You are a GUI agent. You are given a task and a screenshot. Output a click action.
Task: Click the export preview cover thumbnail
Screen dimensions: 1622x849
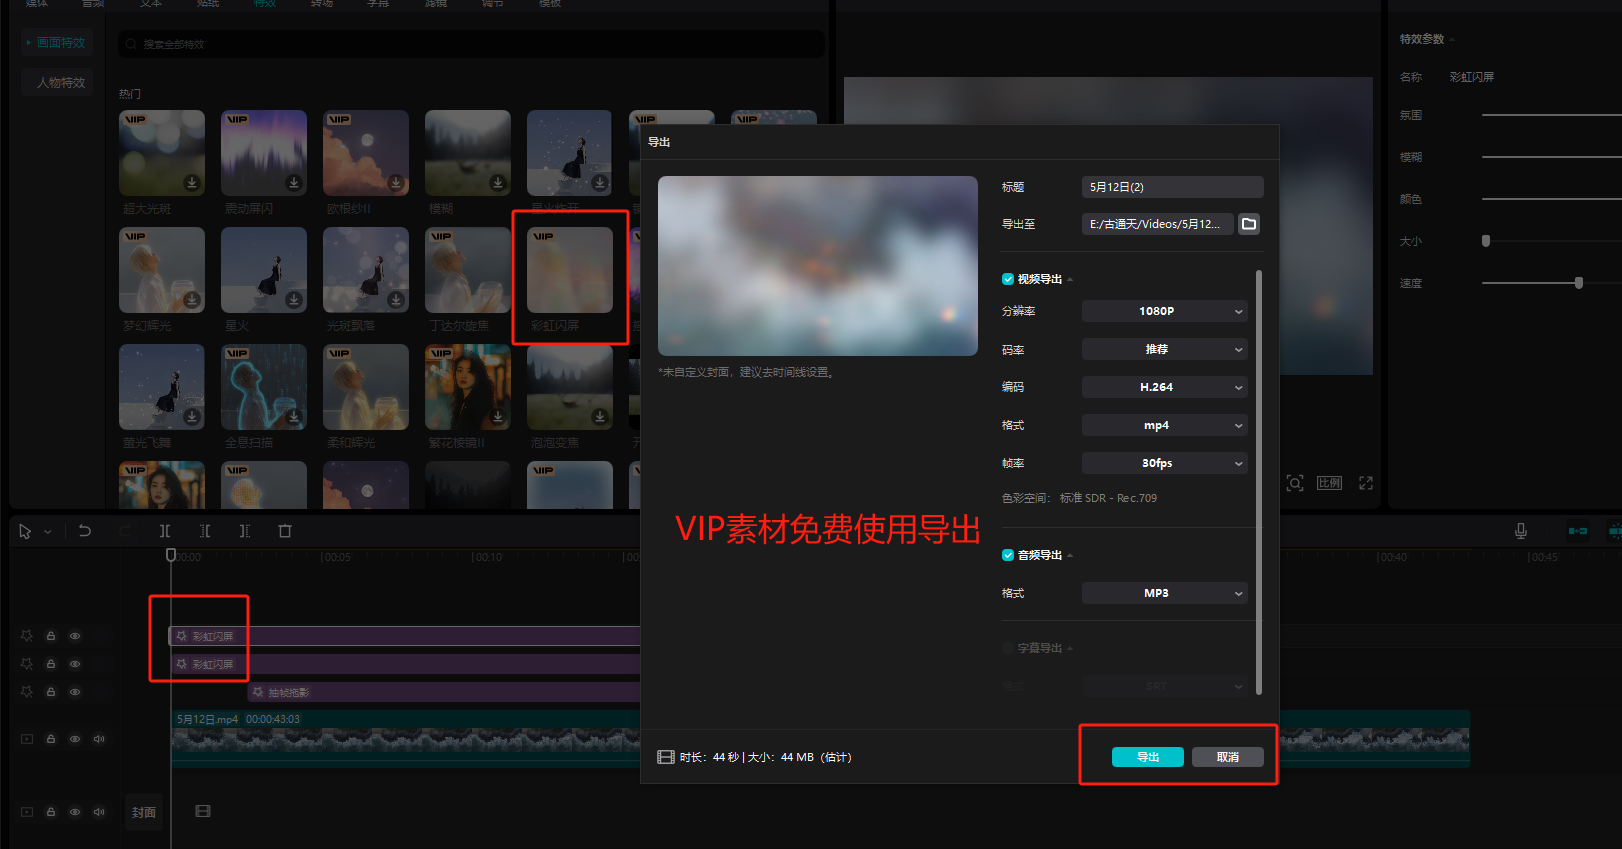point(817,266)
